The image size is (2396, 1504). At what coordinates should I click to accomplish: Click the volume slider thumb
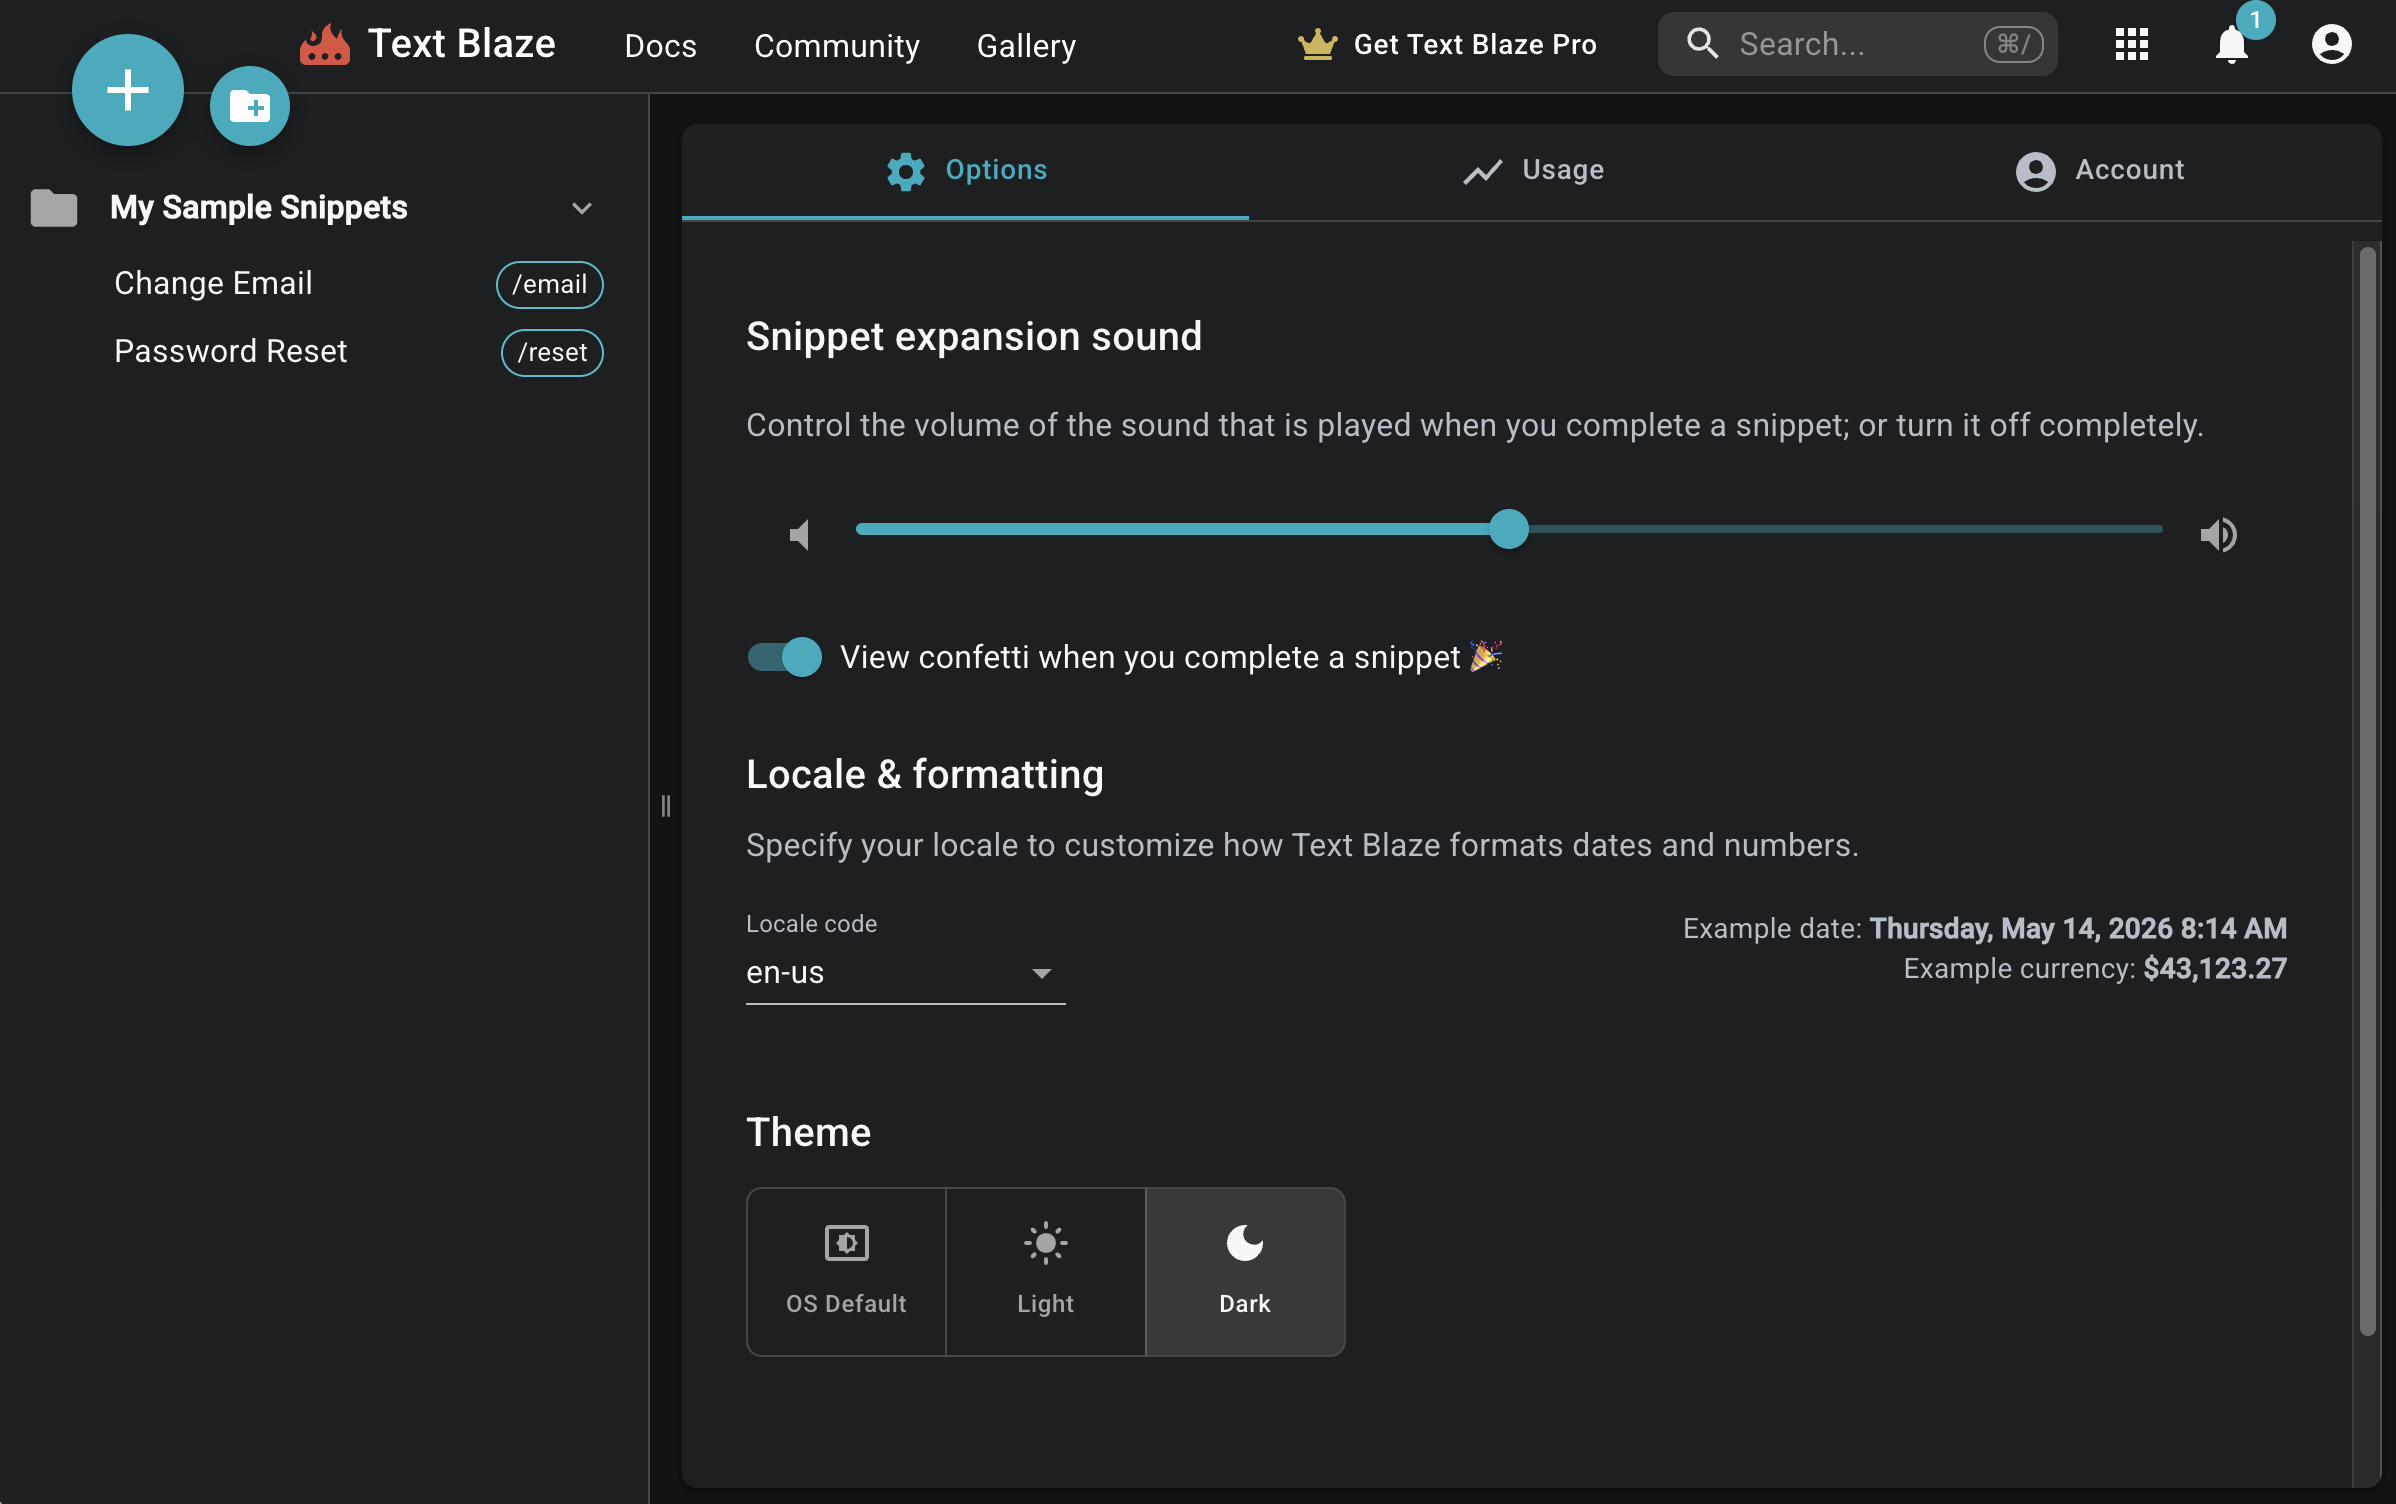(x=1509, y=529)
